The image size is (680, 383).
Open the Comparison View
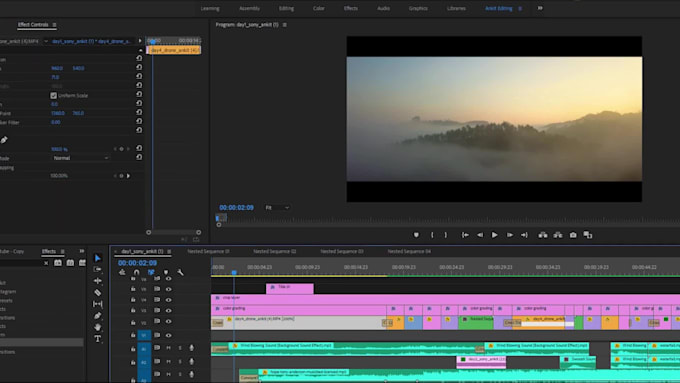click(x=588, y=235)
